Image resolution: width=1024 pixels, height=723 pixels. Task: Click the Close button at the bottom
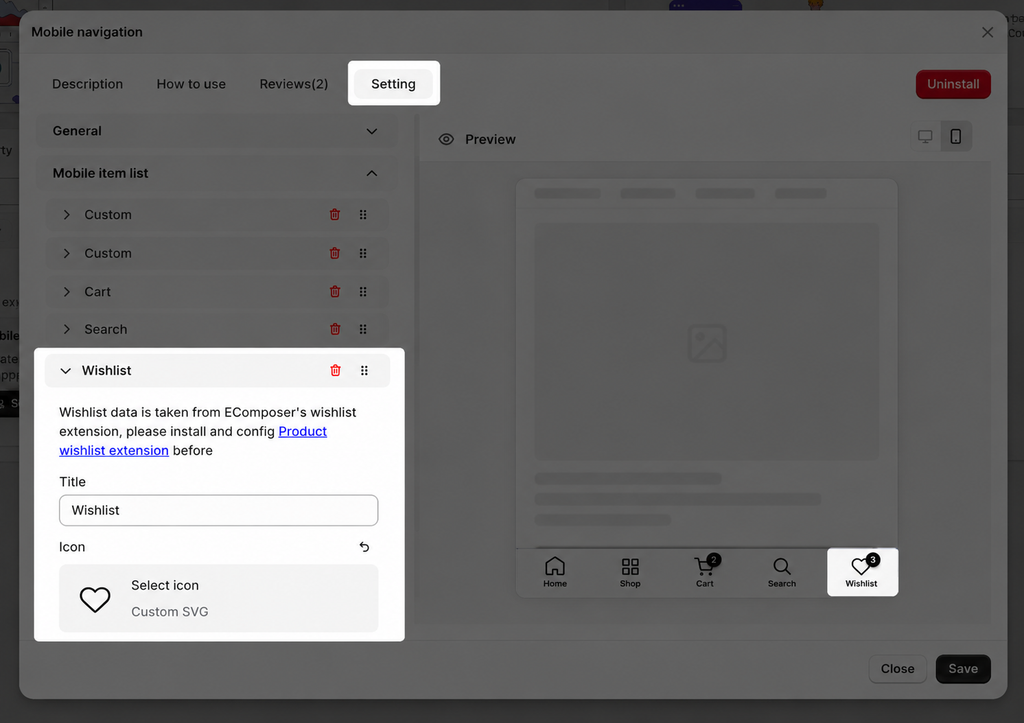point(897,669)
